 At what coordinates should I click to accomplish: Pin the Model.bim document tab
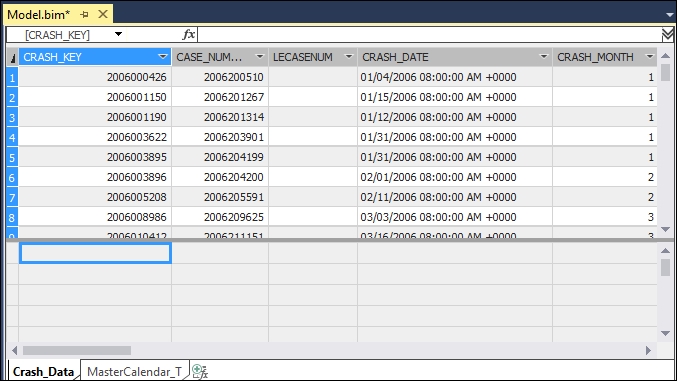(x=84, y=15)
